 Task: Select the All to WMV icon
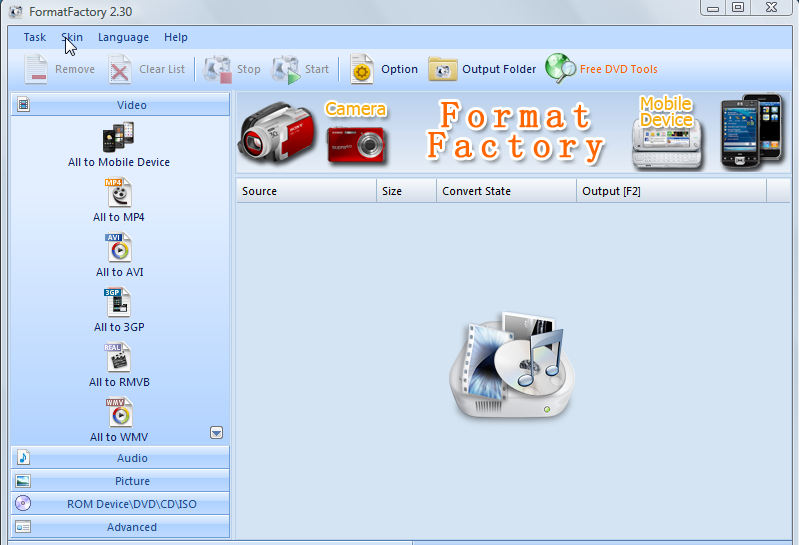click(x=119, y=412)
